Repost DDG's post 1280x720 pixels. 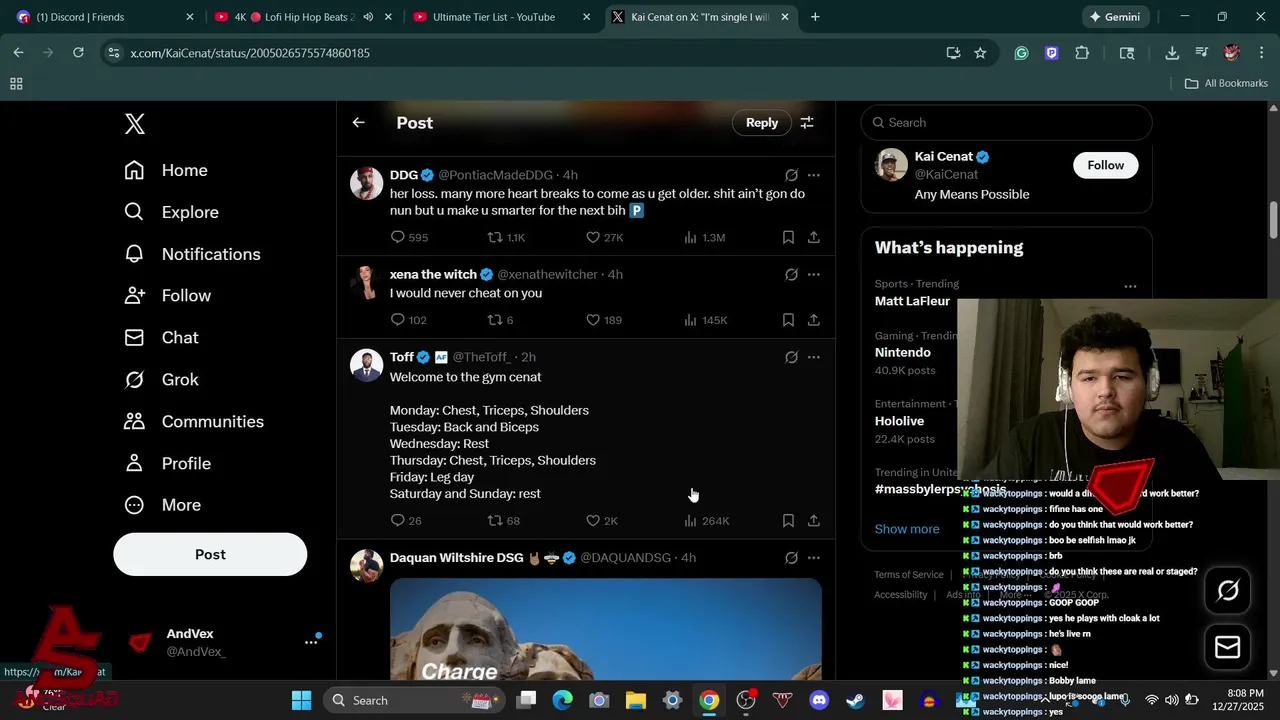click(x=506, y=237)
